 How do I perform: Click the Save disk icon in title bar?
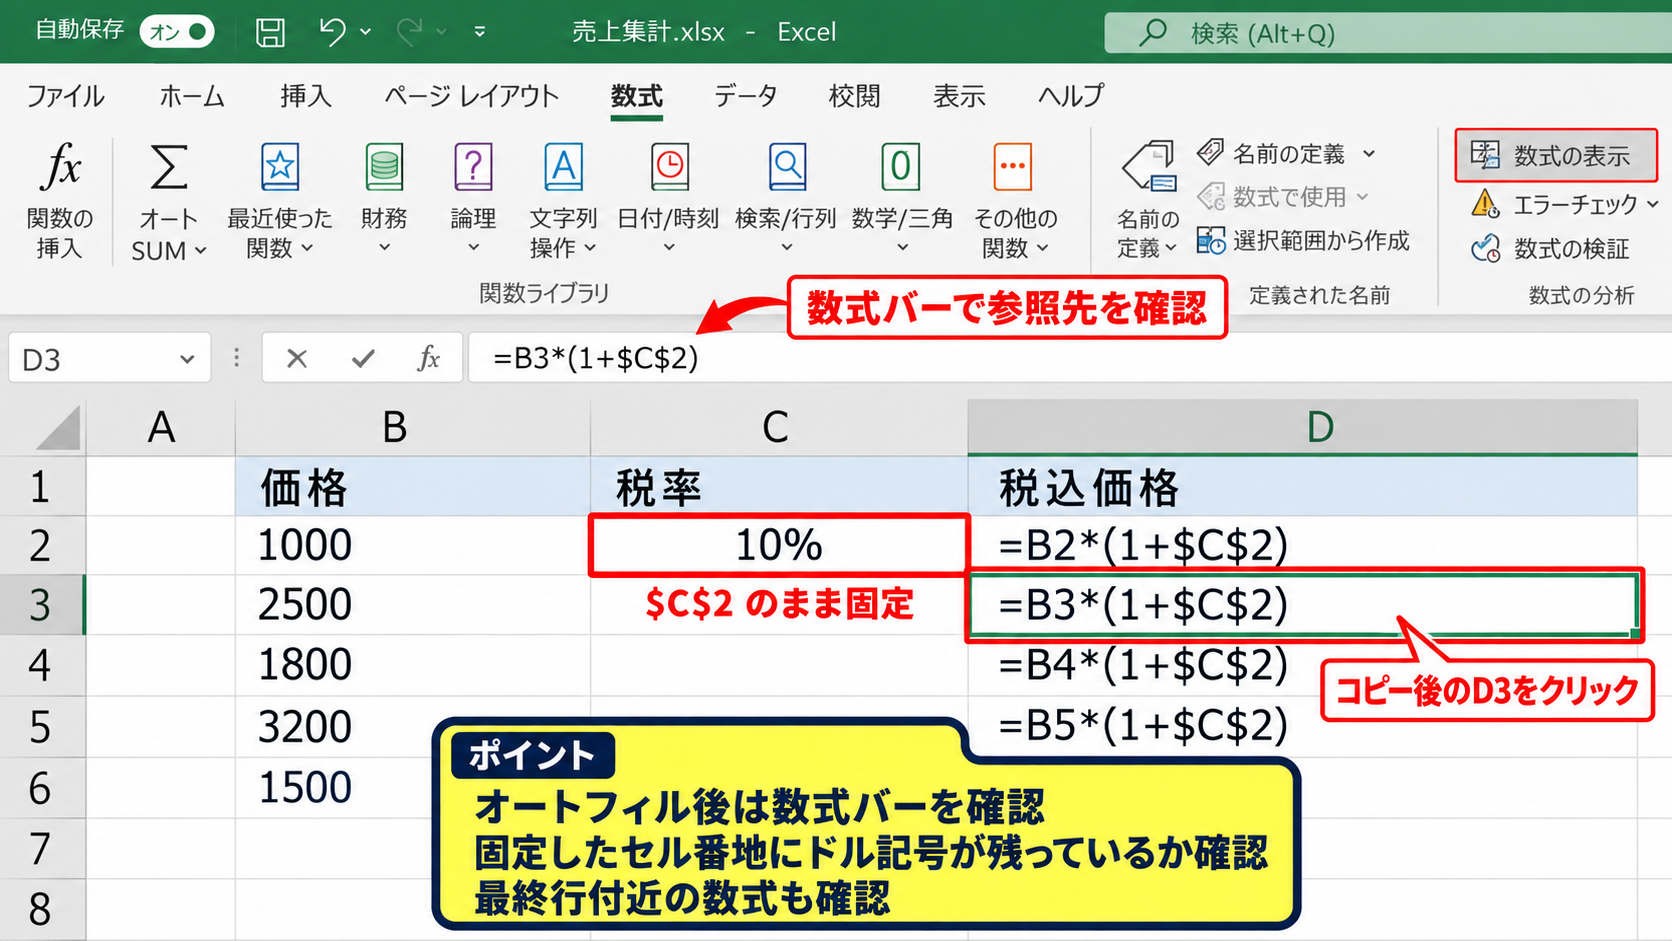coord(270,32)
